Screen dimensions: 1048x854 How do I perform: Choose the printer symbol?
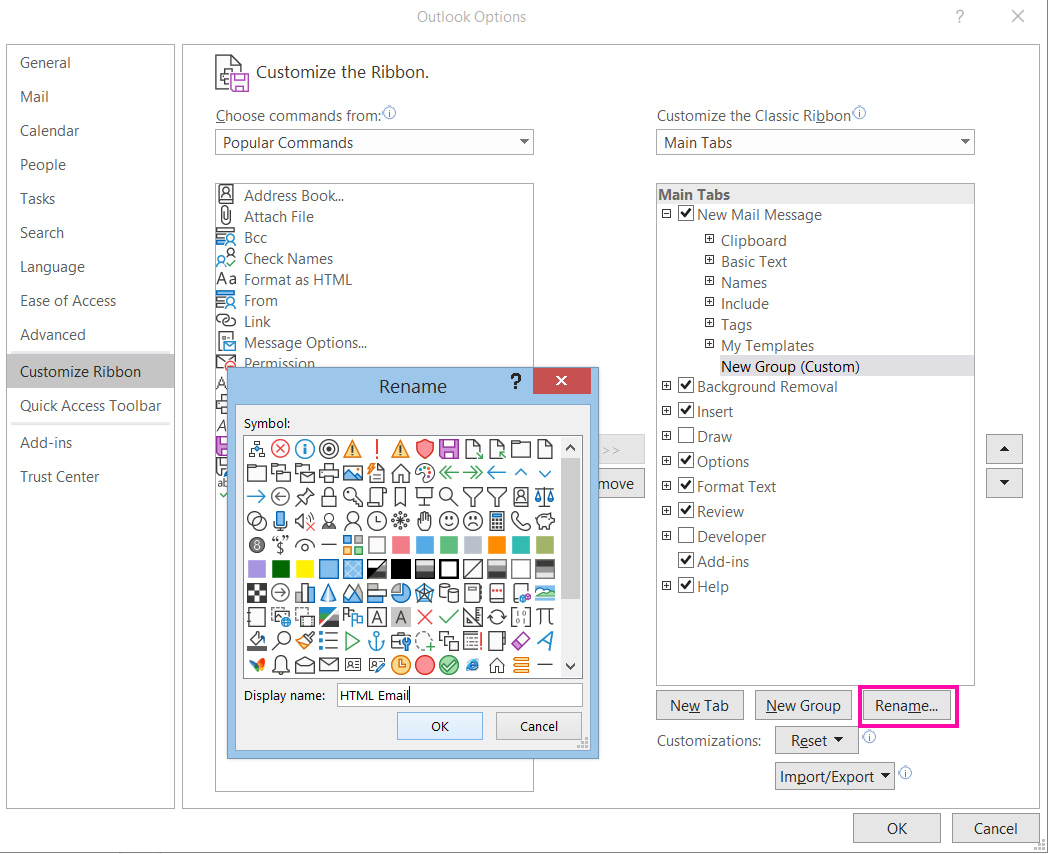(x=329, y=473)
